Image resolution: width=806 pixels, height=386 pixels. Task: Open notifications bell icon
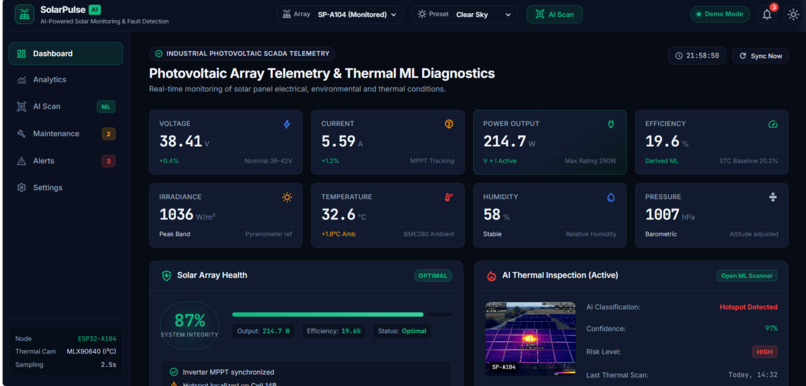767,14
